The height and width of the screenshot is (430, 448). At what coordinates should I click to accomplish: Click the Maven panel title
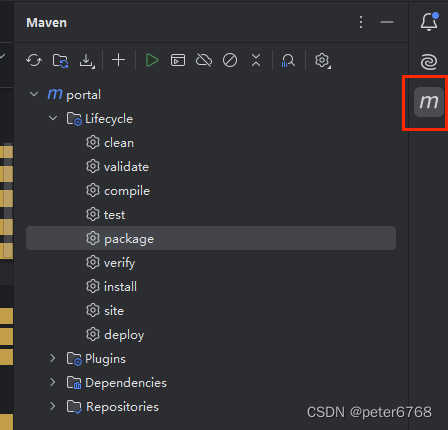pos(47,23)
